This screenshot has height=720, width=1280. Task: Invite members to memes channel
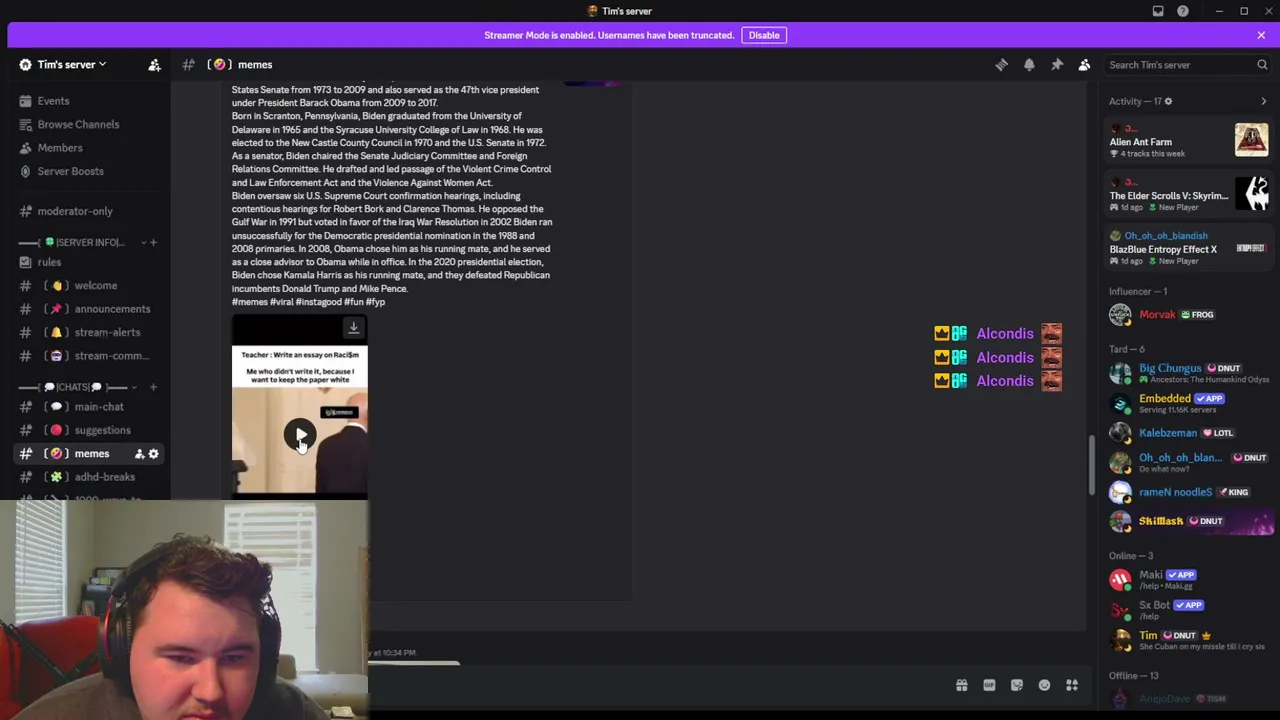139,454
